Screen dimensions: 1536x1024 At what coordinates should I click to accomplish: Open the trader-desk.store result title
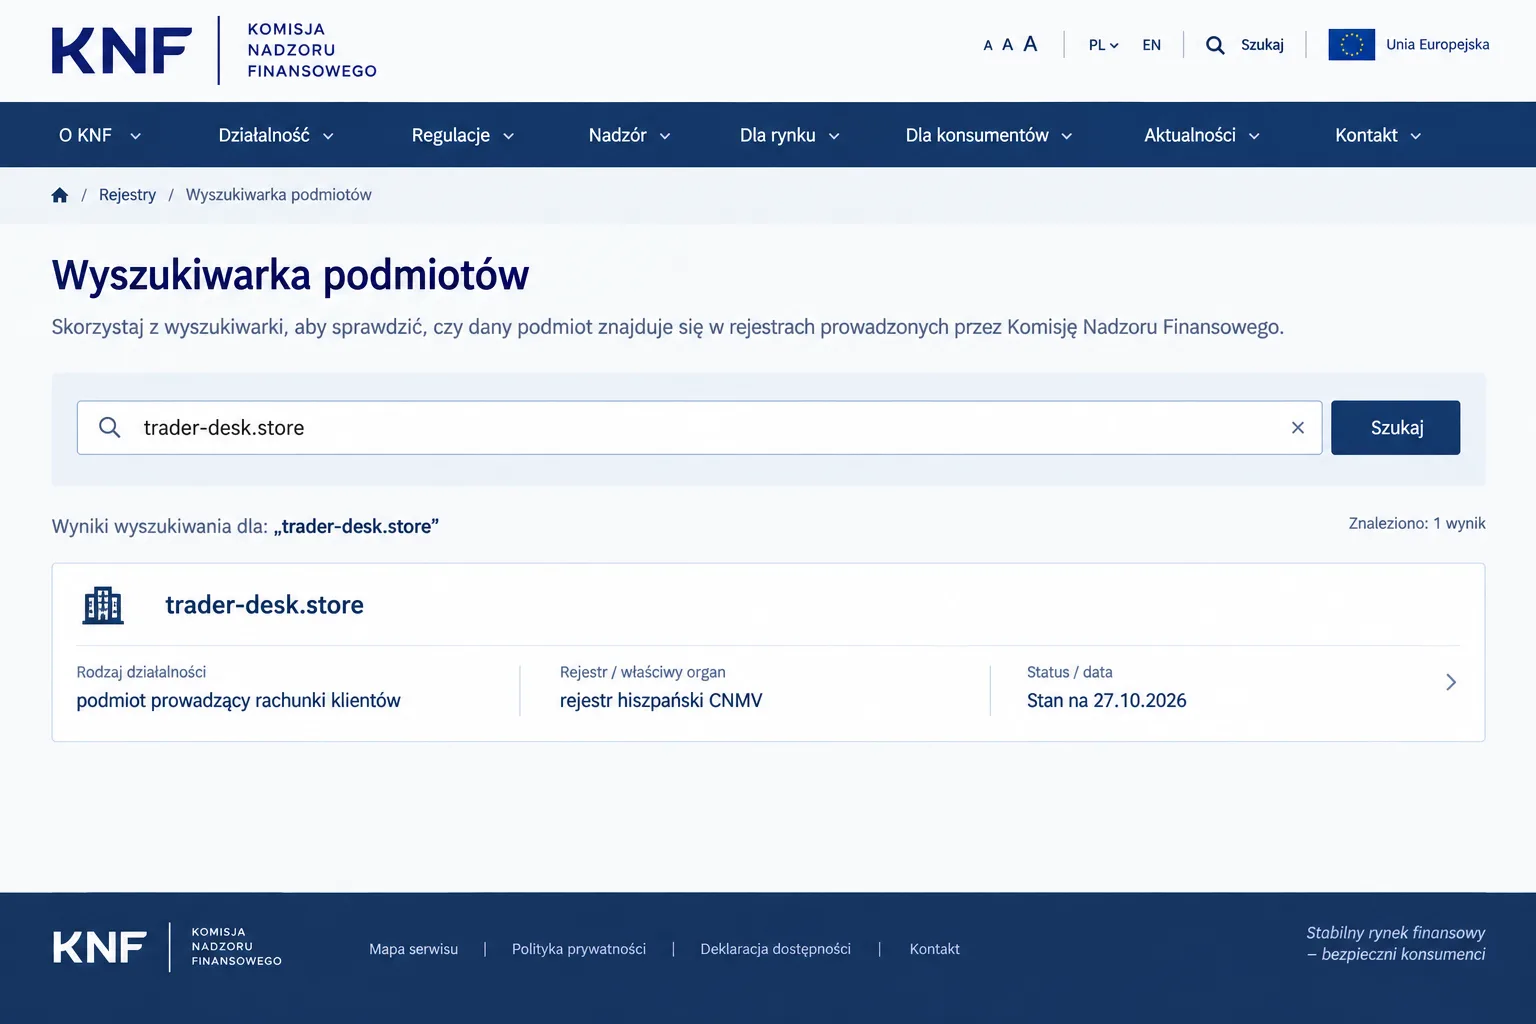[264, 605]
